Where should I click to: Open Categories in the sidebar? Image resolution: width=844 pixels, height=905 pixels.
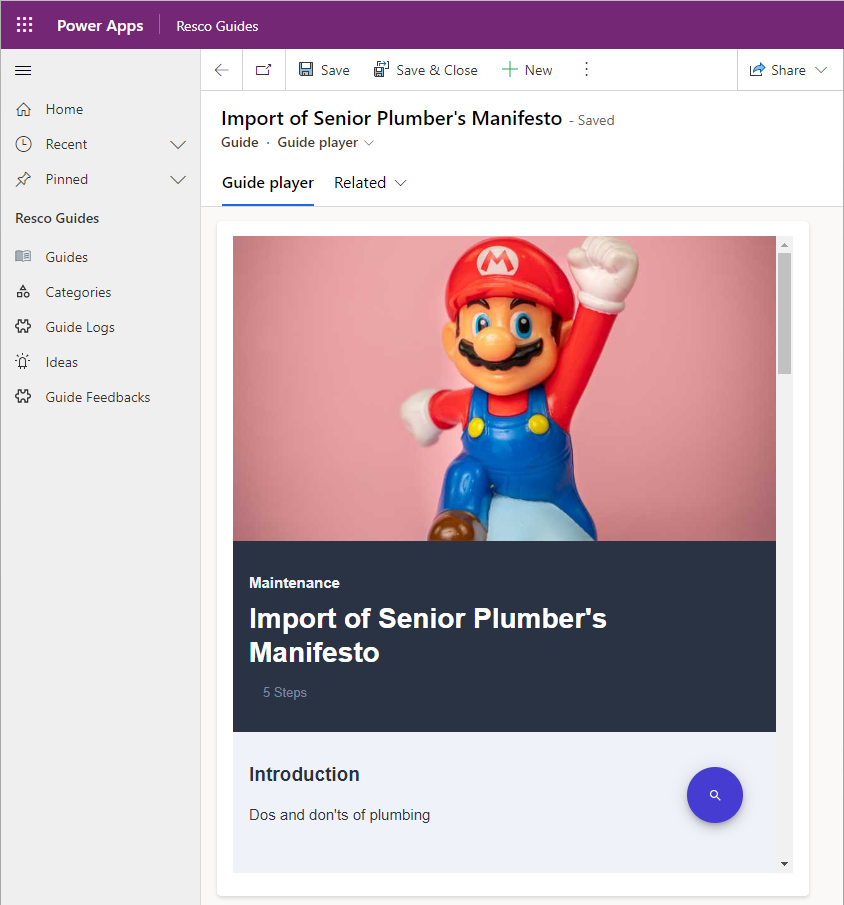click(78, 292)
